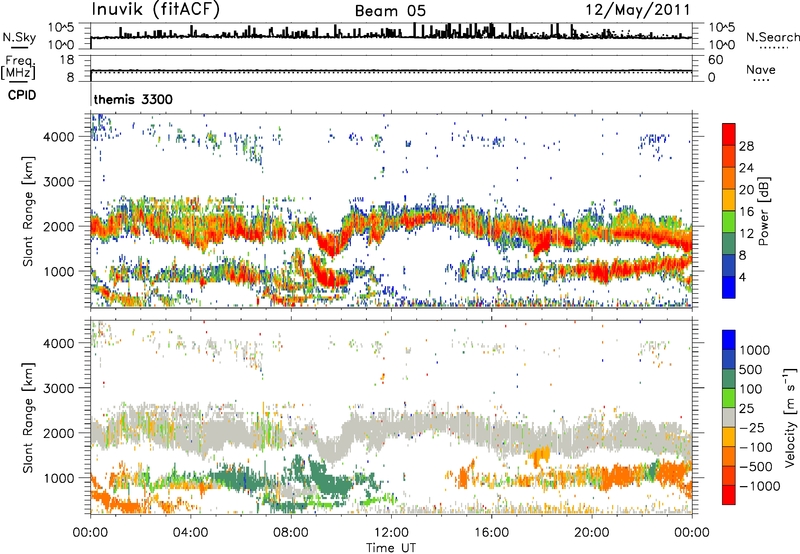Screen dimensions: 800x554
Task: Click the 'Time UT' axis title
Action: tap(391, 548)
